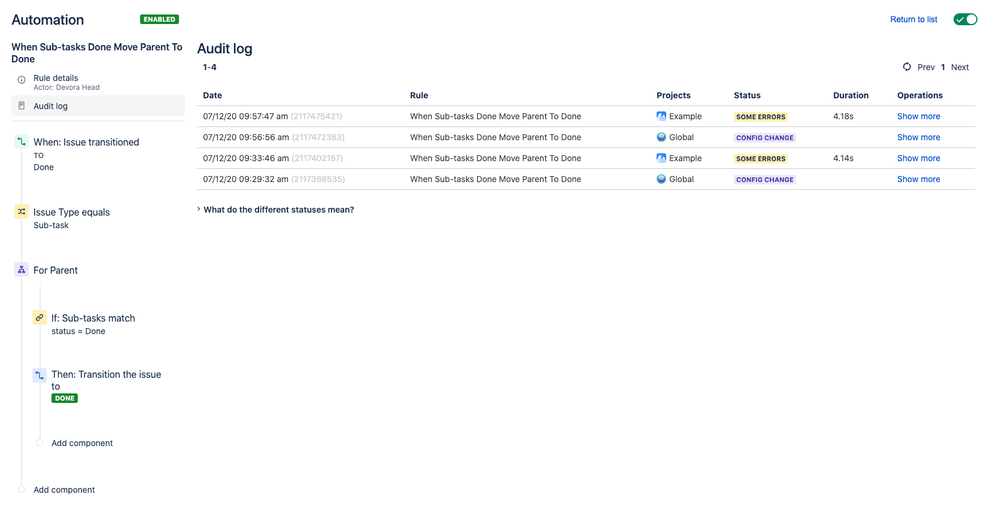Show more for 09:56:56 am entry
This screenshot has height=515, width=999.
tap(918, 137)
